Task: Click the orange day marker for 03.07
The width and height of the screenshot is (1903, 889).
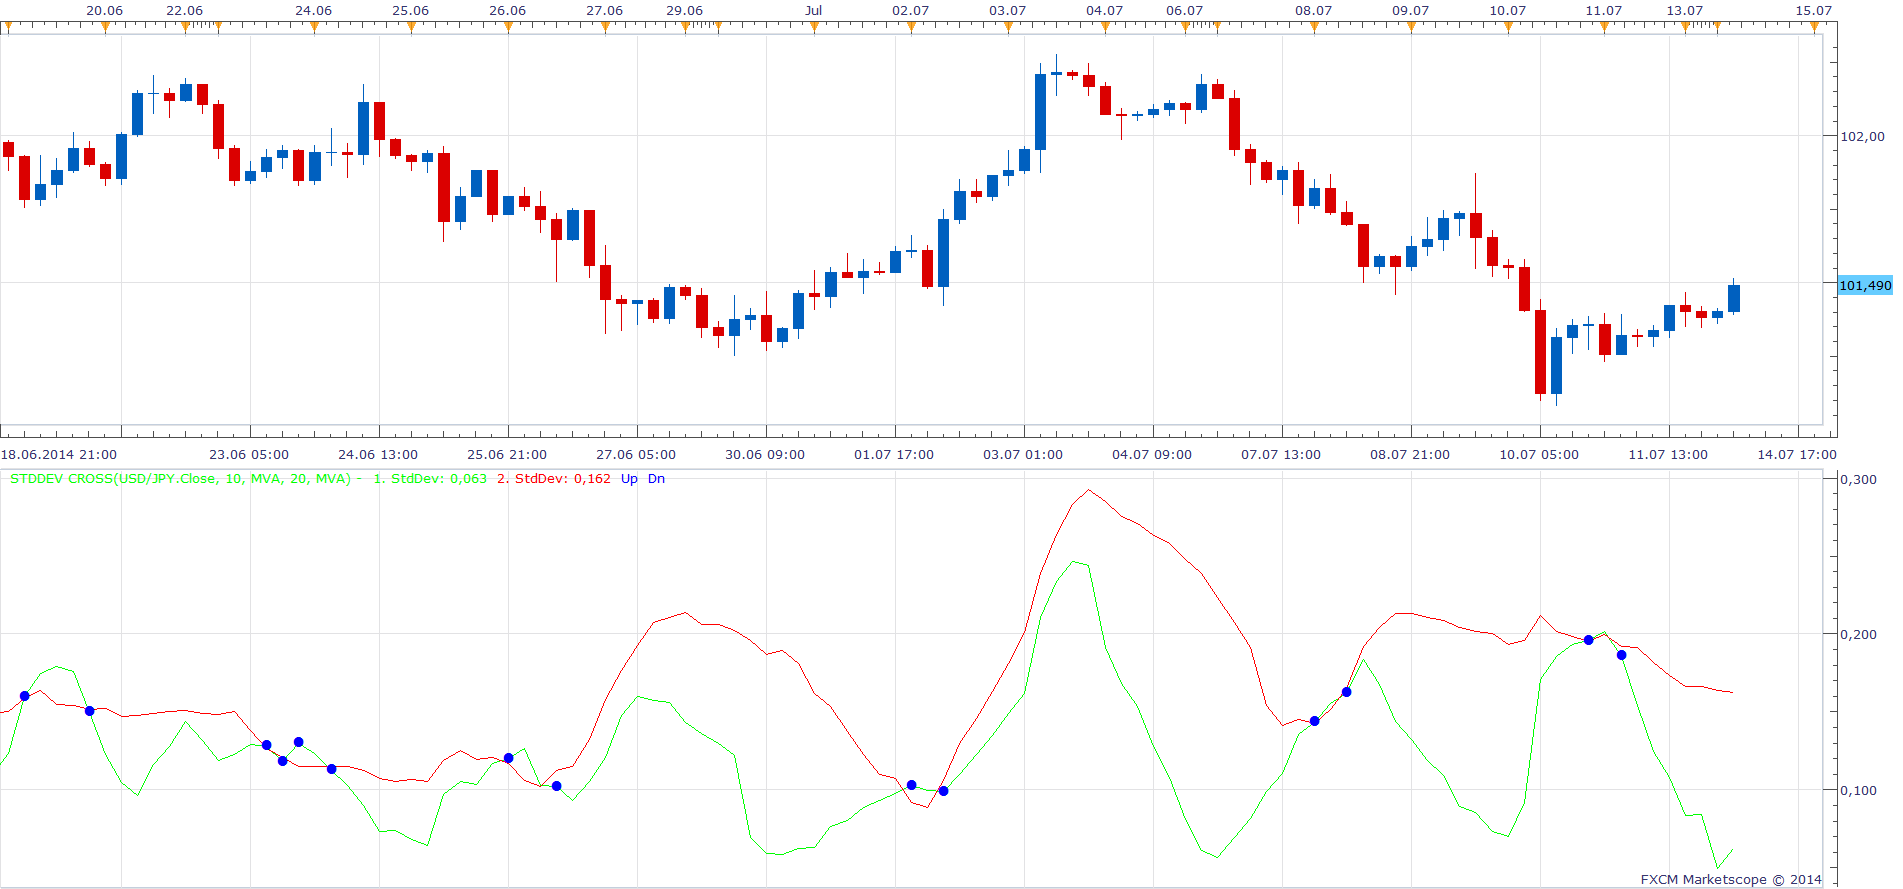Action: 1008,28
